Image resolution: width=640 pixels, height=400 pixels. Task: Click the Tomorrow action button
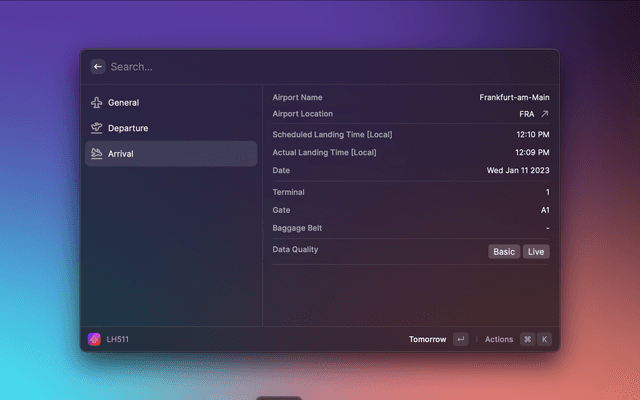click(x=427, y=339)
